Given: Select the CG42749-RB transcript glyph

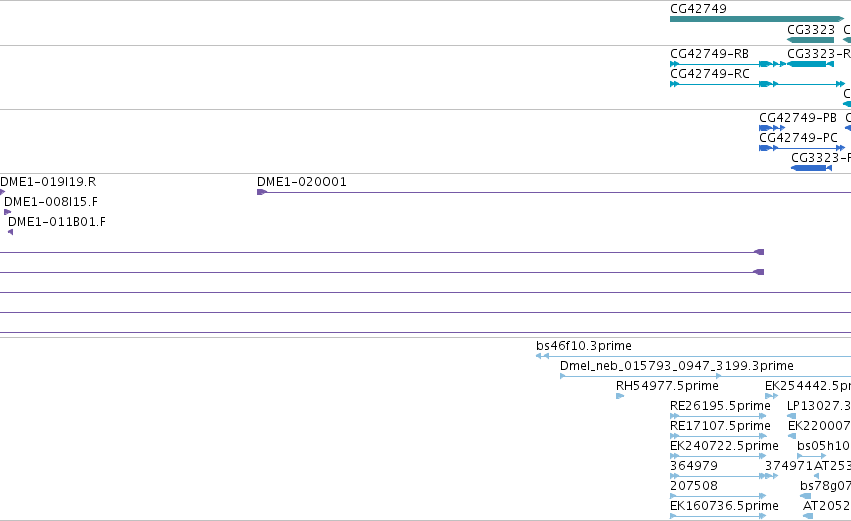Looking at the screenshot, I should (x=728, y=64).
